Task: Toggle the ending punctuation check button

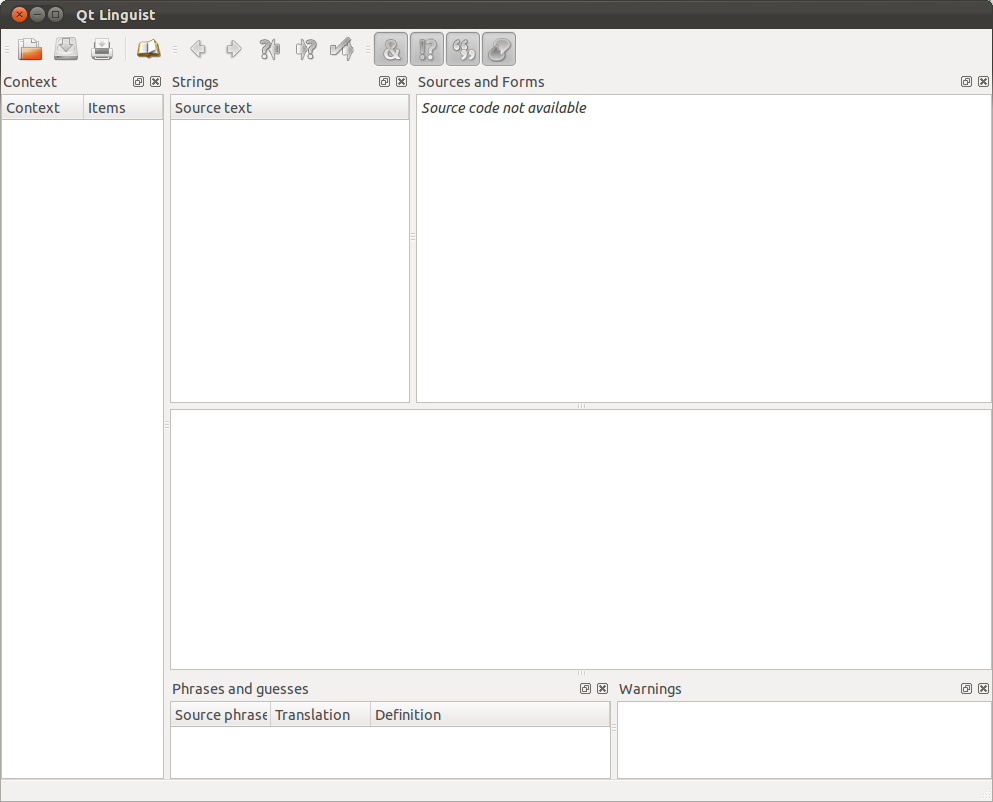Action: (x=427, y=49)
